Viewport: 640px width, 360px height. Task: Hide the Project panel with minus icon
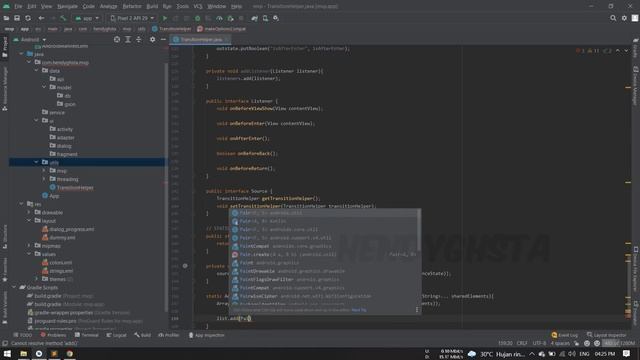[163, 39]
